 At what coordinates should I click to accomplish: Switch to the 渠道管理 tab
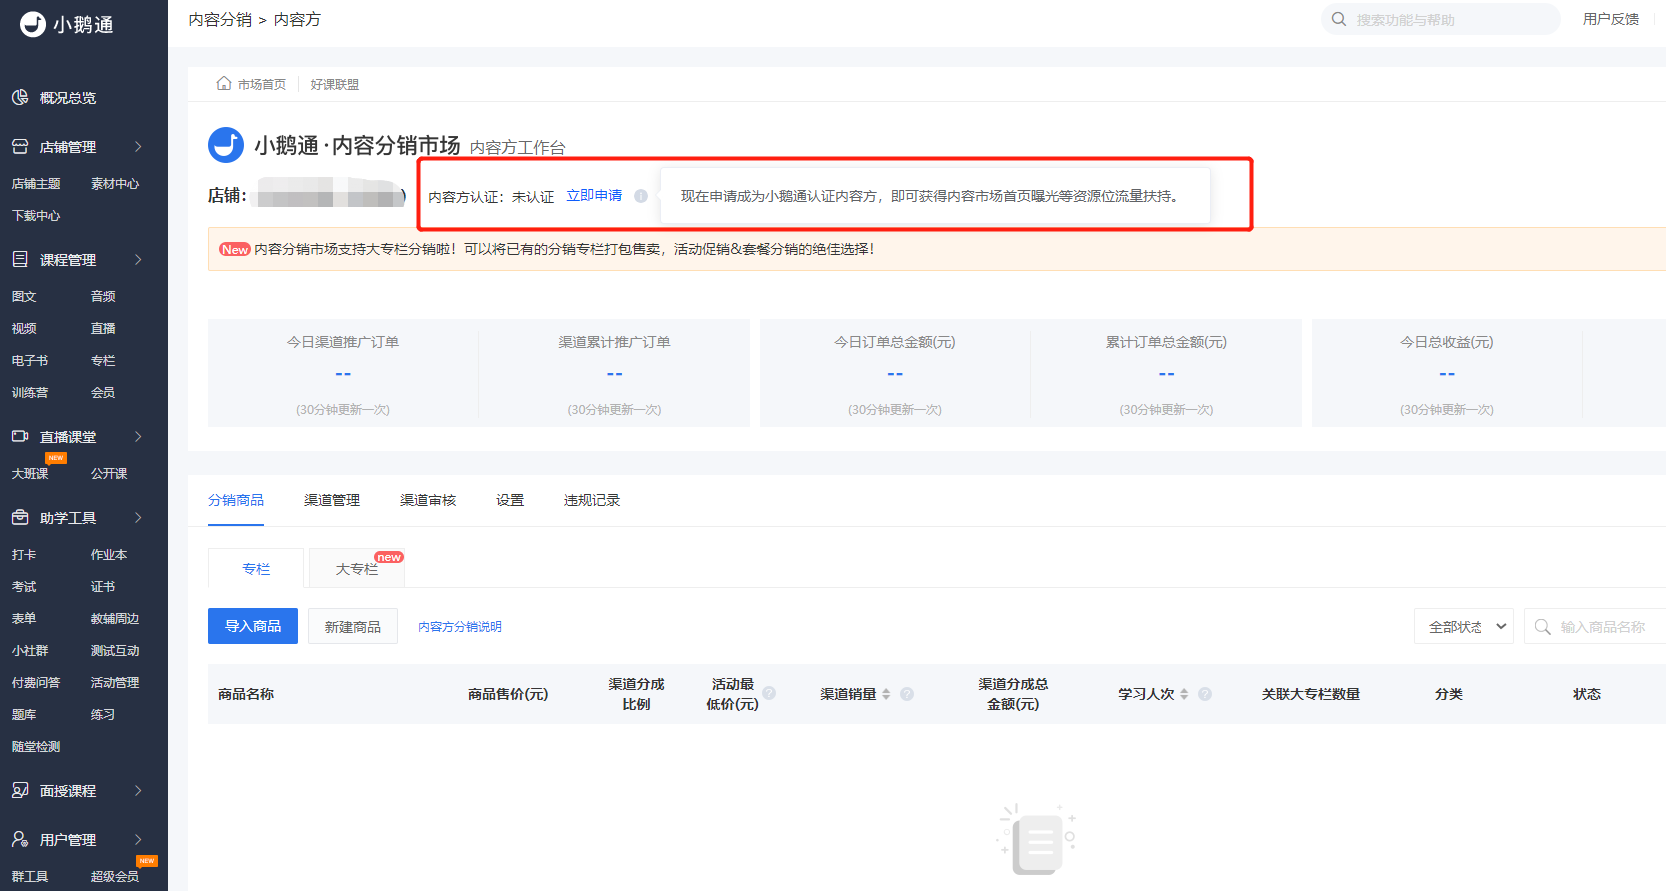(x=332, y=500)
